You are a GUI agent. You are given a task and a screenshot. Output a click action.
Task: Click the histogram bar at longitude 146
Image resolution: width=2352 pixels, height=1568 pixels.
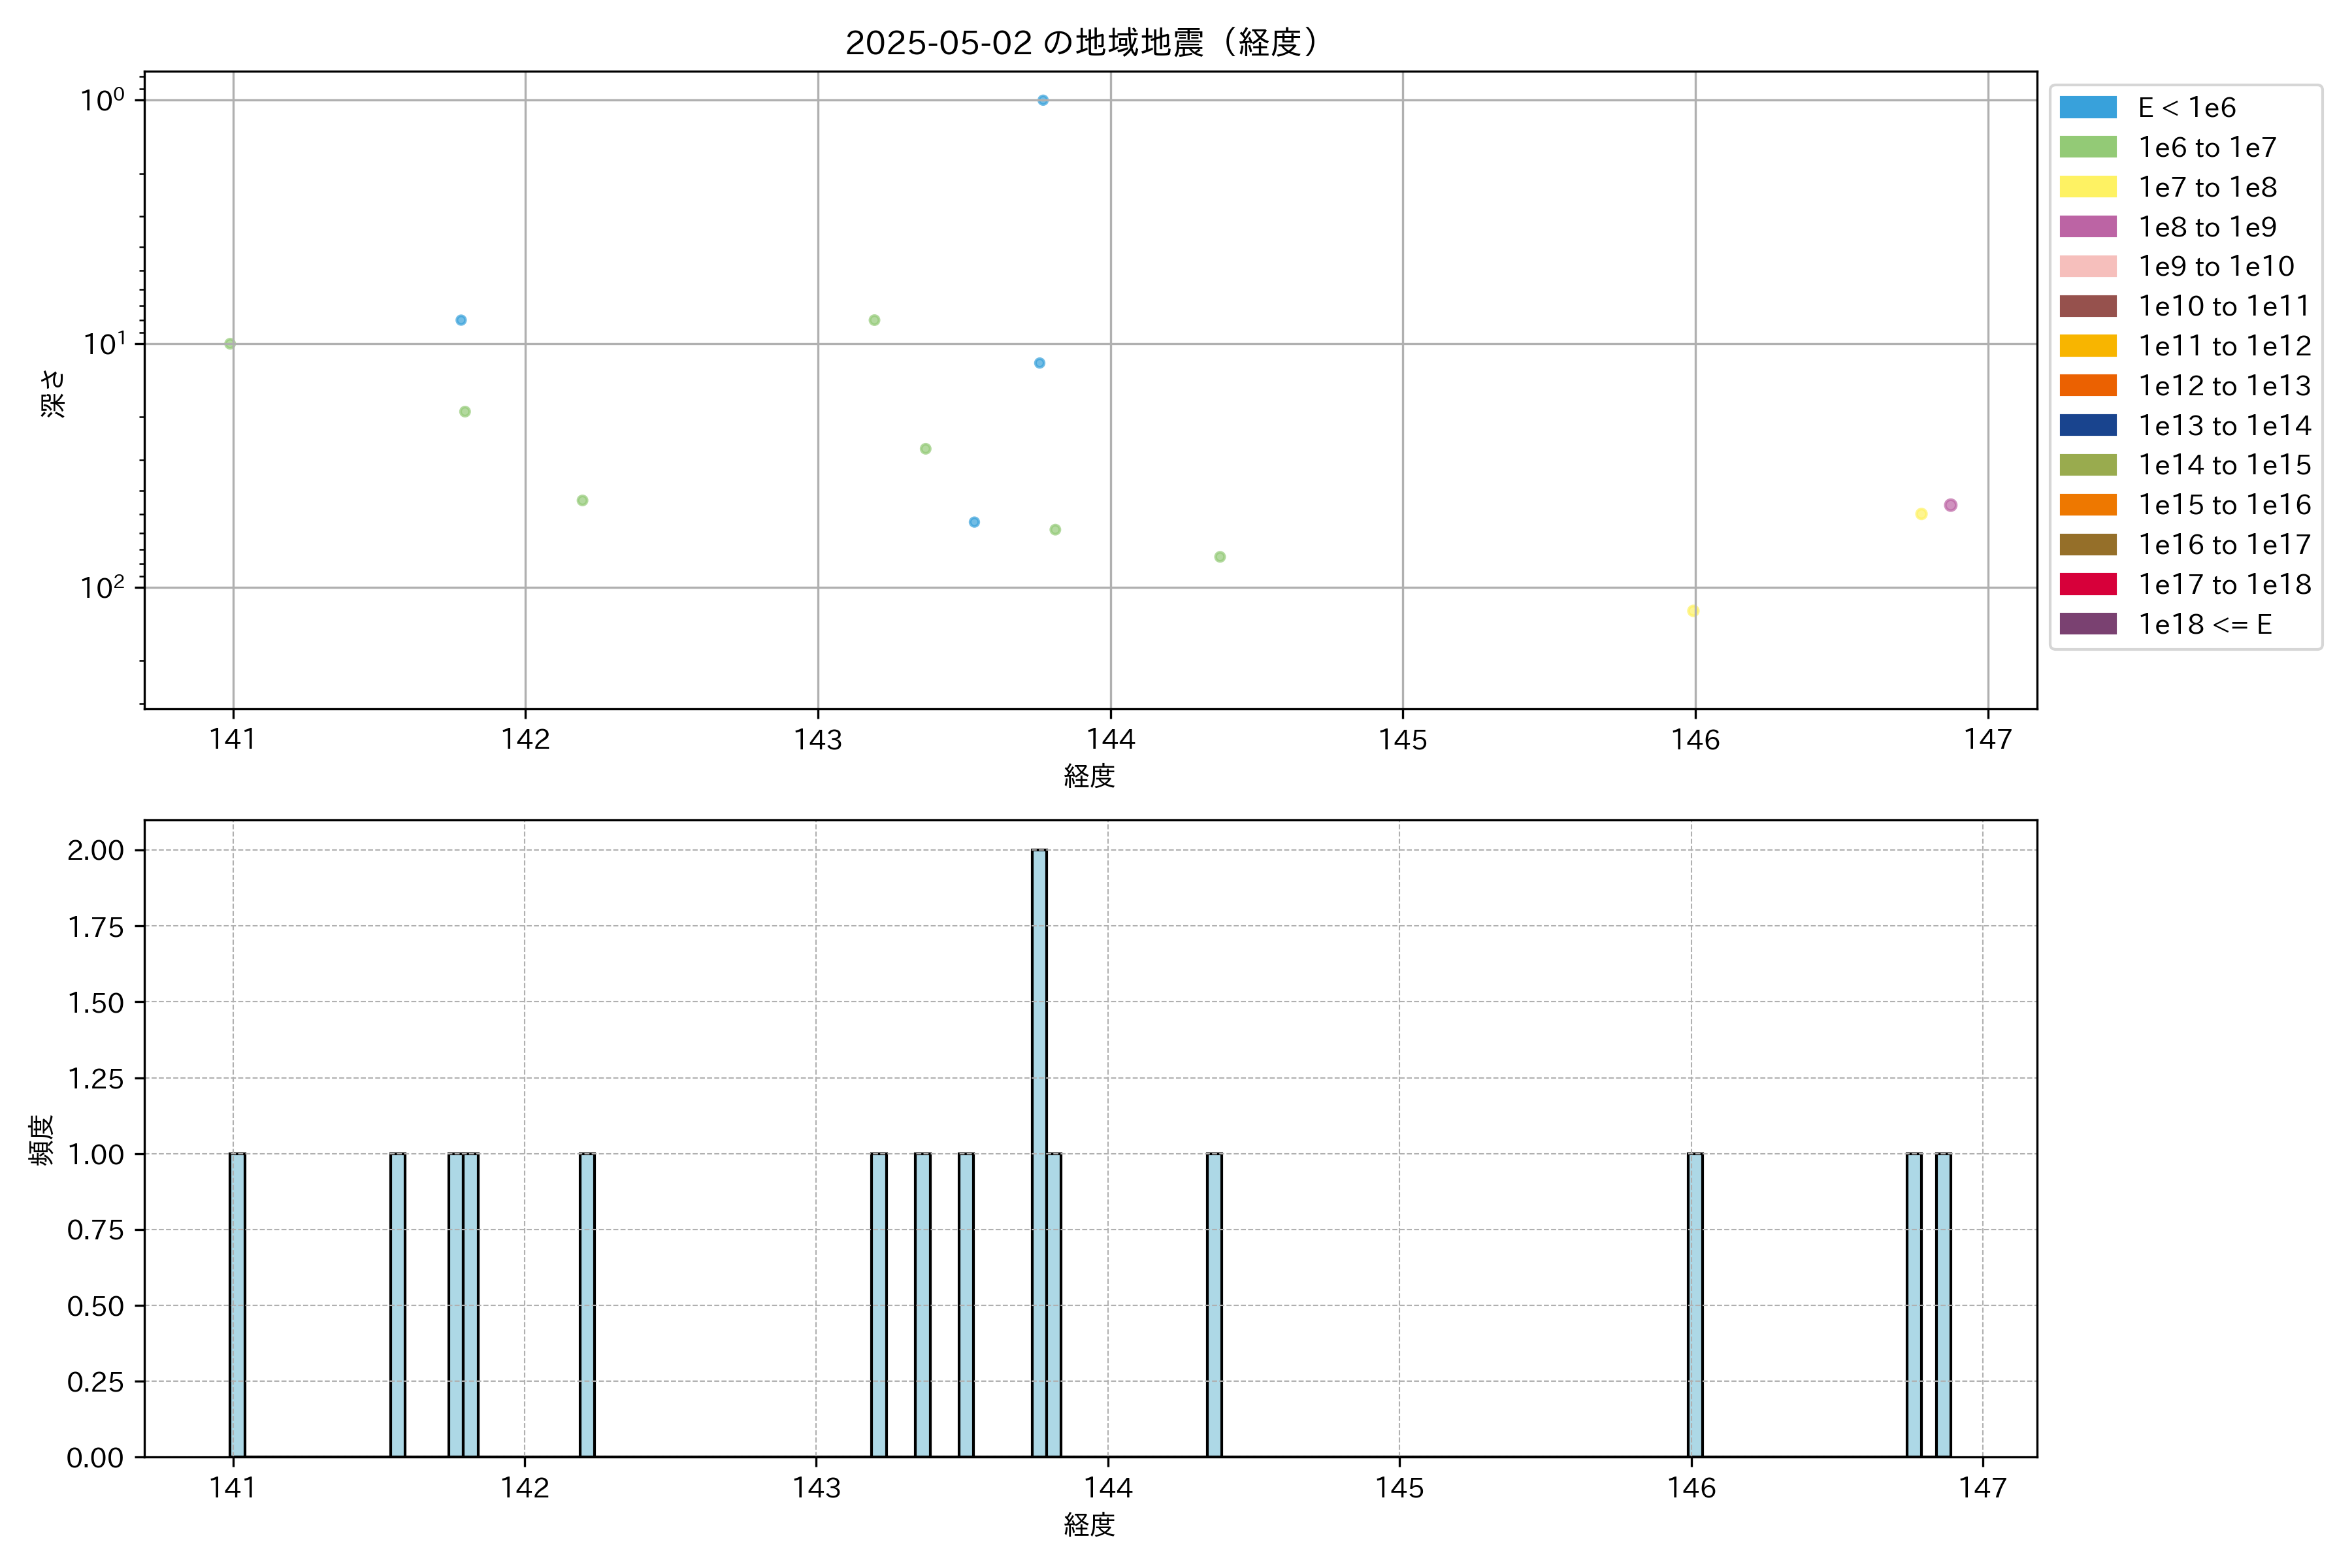[1695, 1305]
